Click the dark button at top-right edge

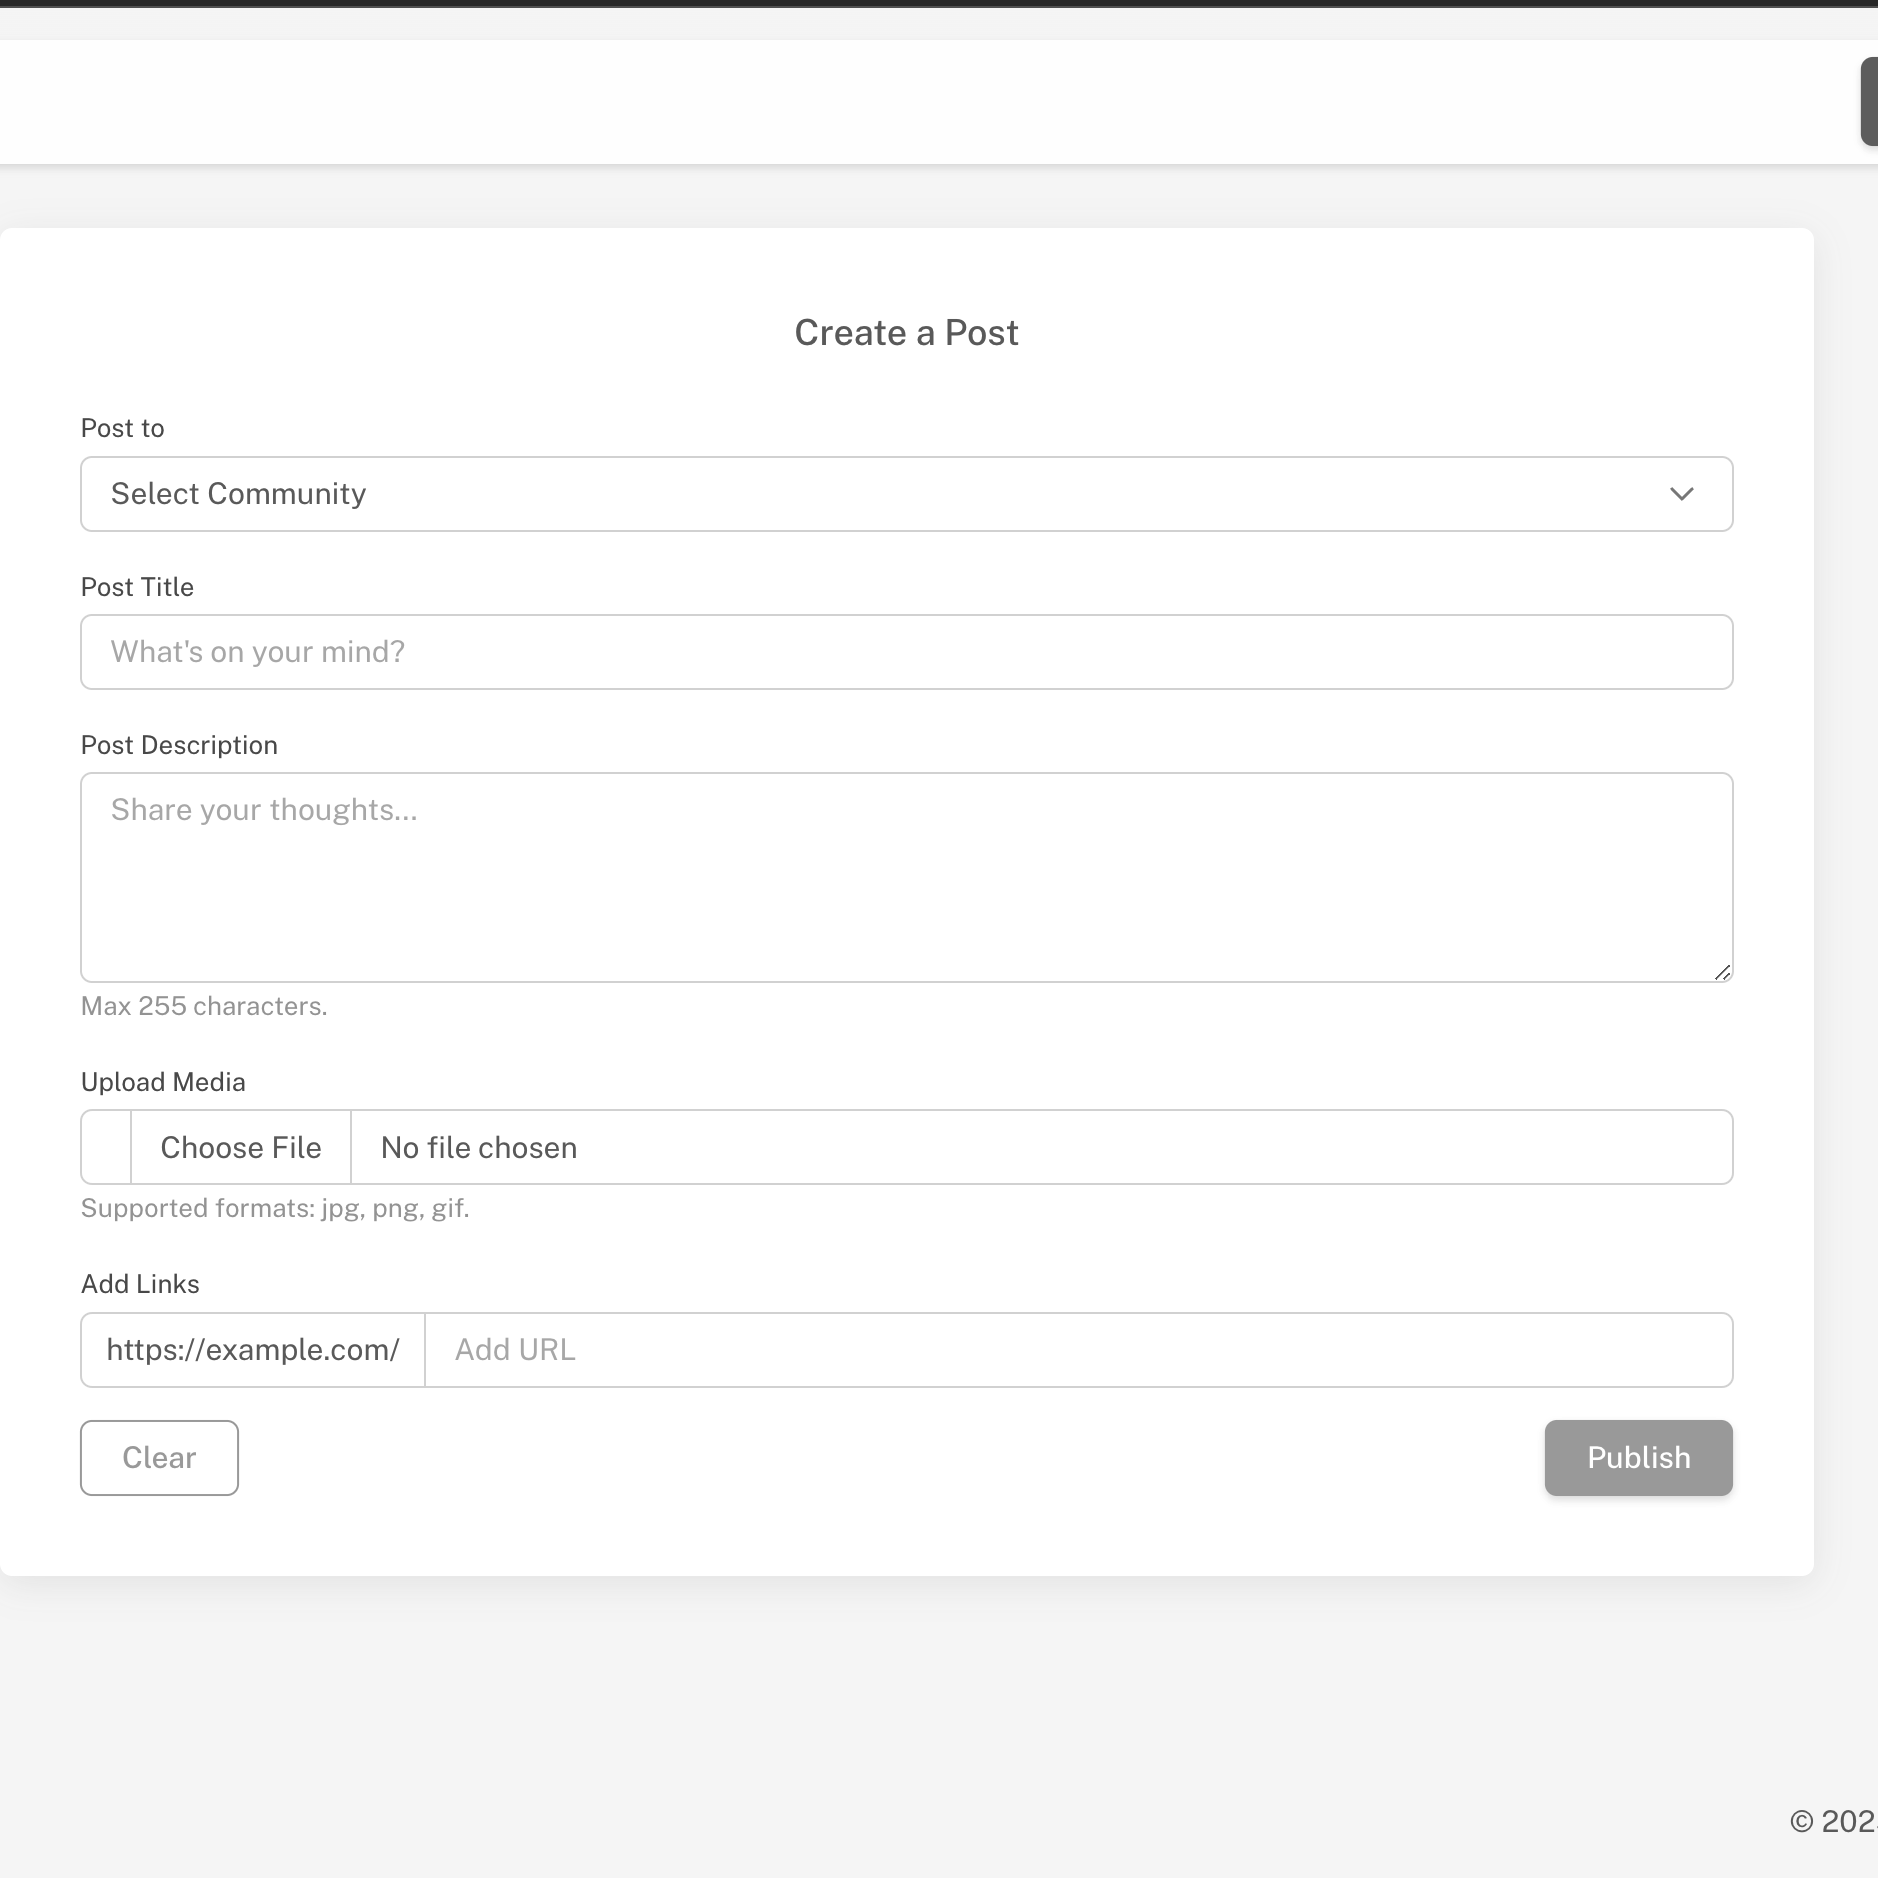point(1868,102)
